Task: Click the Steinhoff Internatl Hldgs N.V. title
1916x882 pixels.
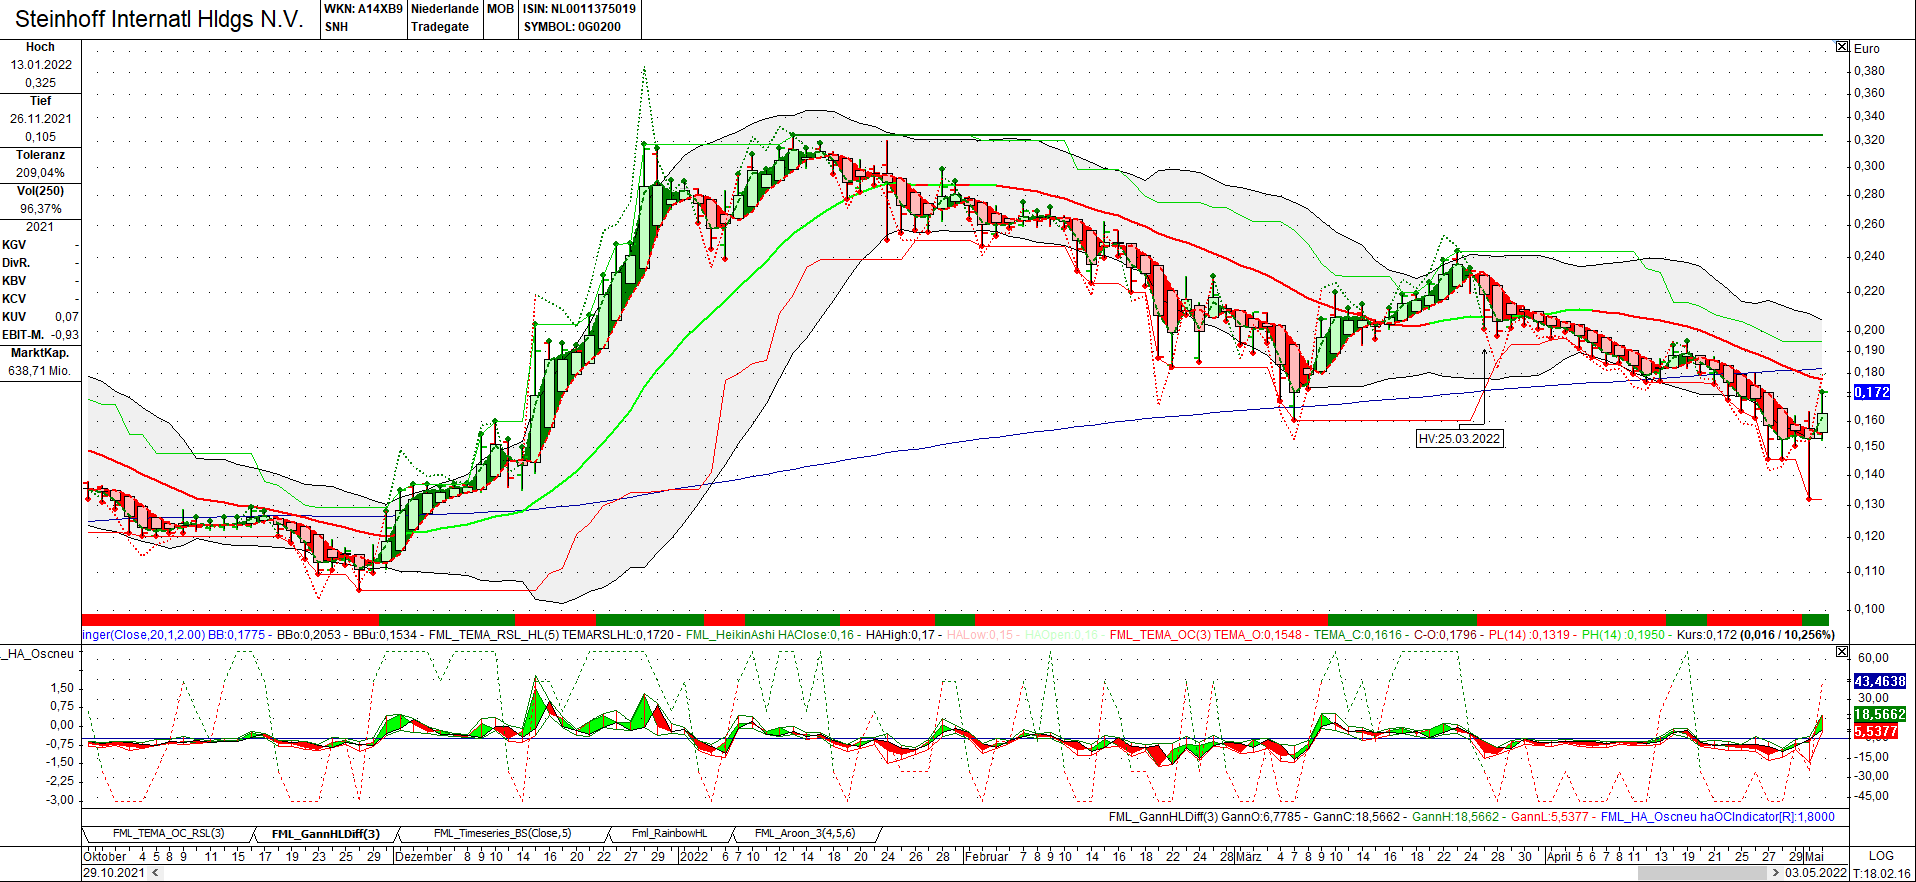Action: [x=159, y=19]
